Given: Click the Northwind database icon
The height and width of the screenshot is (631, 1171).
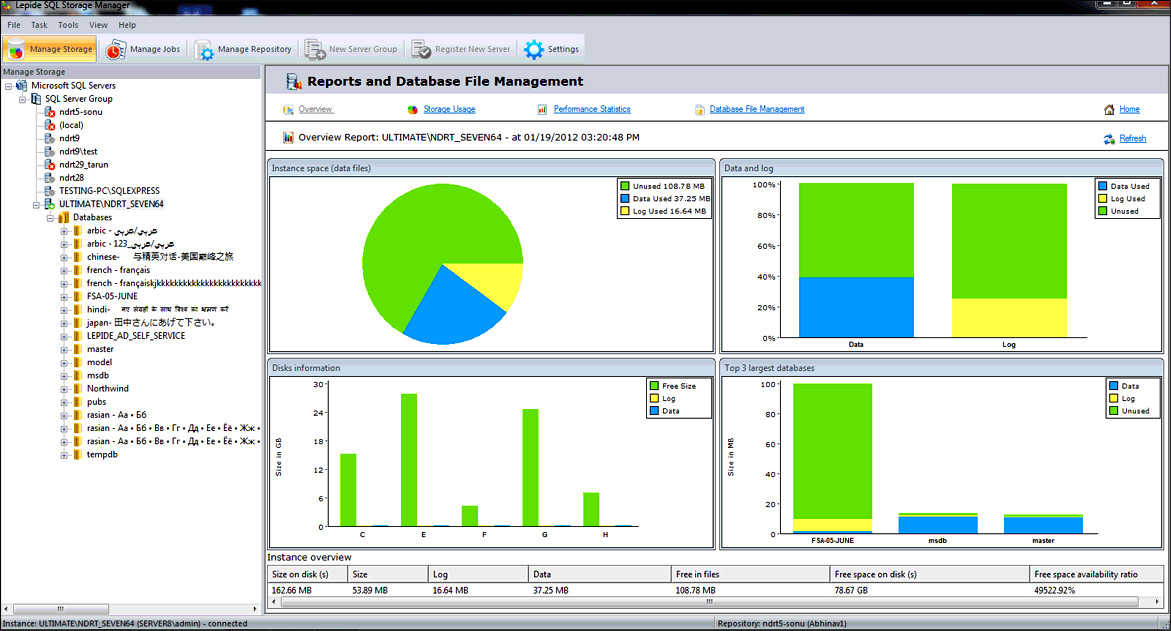Looking at the screenshot, I should (77, 388).
